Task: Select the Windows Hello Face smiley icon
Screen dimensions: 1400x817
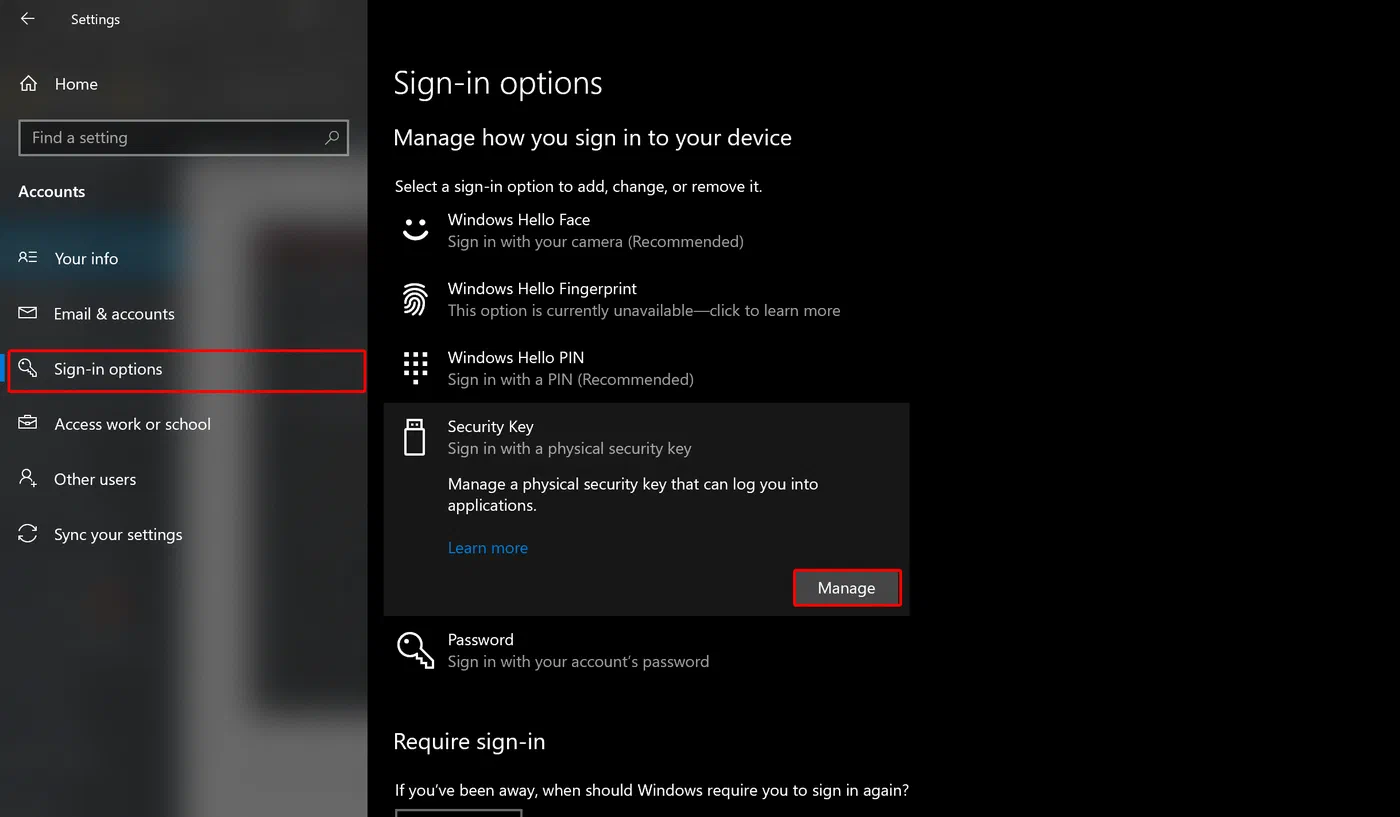Action: (415, 230)
